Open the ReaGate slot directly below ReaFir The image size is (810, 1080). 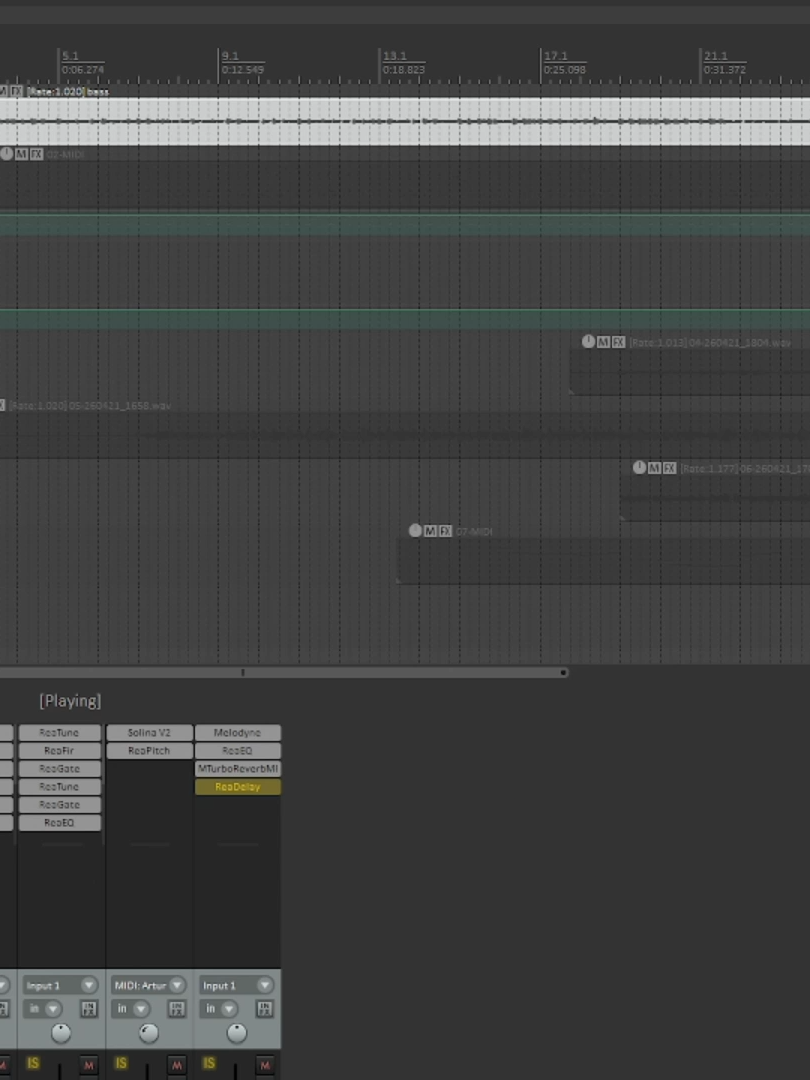[x=60, y=769]
